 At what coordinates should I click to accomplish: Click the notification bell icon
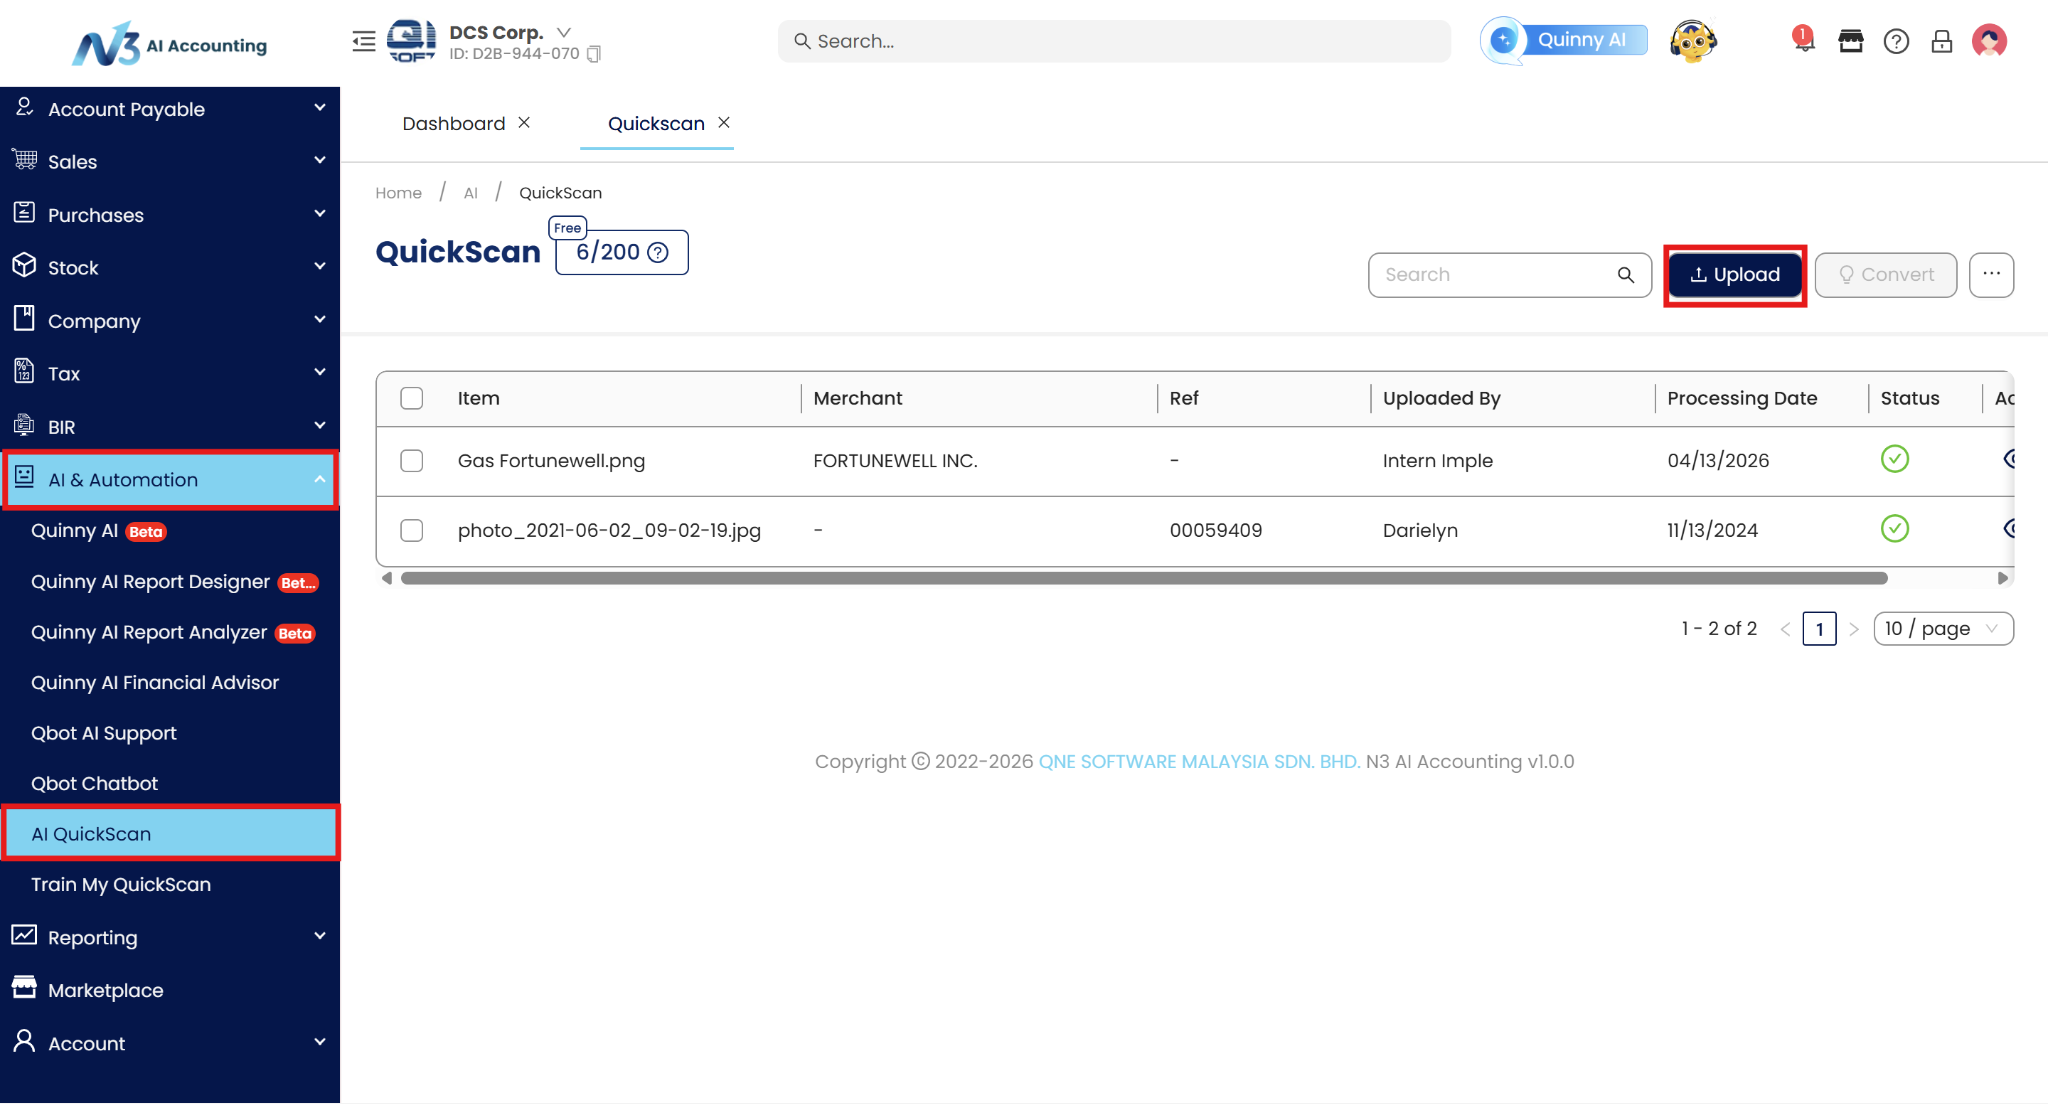[x=1803, y=41]
